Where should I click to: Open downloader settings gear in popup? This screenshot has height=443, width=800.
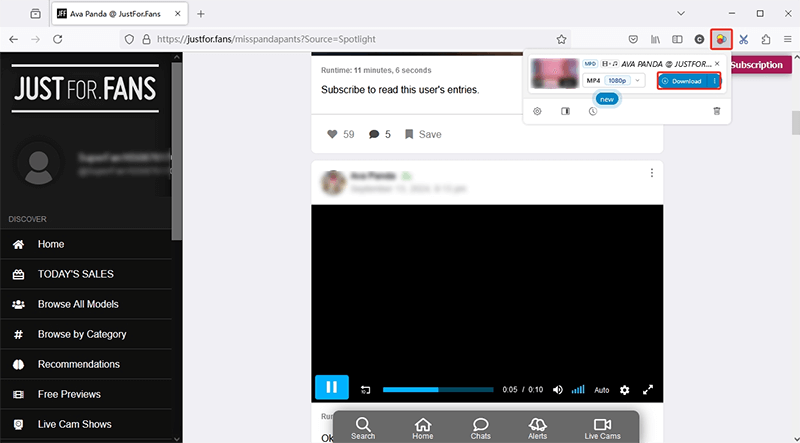click(537, 111)
